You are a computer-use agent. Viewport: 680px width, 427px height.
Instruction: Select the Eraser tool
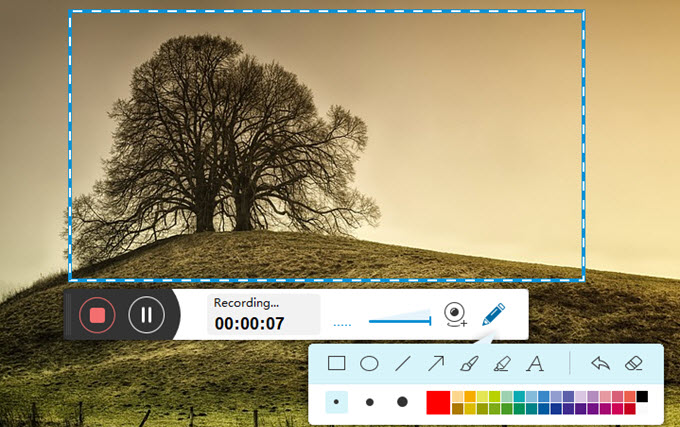tap(634, 363)
